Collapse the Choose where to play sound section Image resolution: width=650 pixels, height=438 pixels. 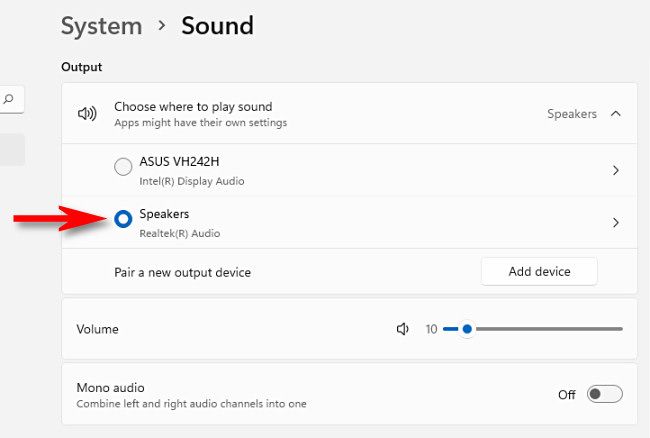coord(616,114)
